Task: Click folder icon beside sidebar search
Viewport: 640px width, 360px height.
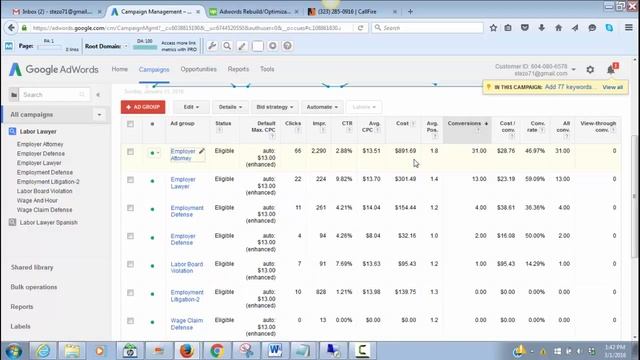Action: click(x=13, y=95)
